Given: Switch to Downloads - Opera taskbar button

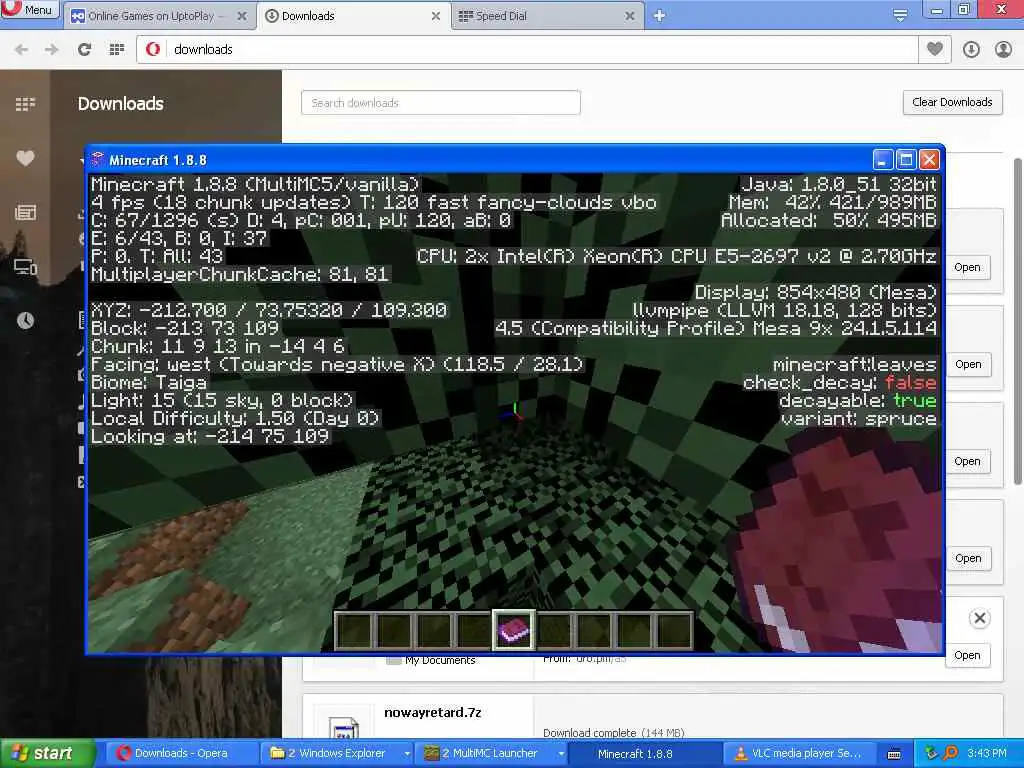Looking at the screenshot, I should (x=181, y=754).
